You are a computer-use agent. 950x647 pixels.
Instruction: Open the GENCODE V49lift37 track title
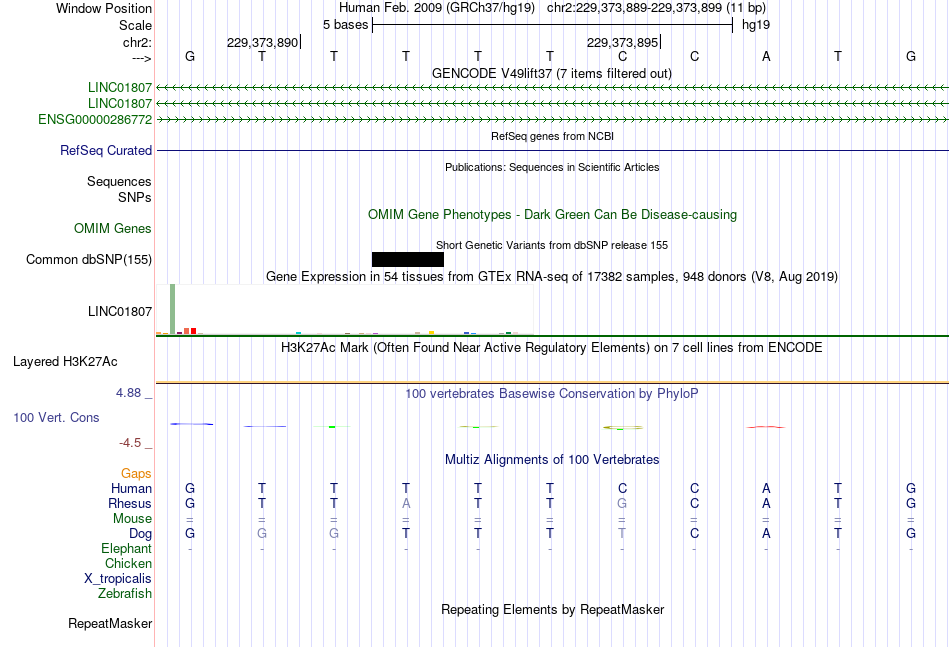coord(551,73)
